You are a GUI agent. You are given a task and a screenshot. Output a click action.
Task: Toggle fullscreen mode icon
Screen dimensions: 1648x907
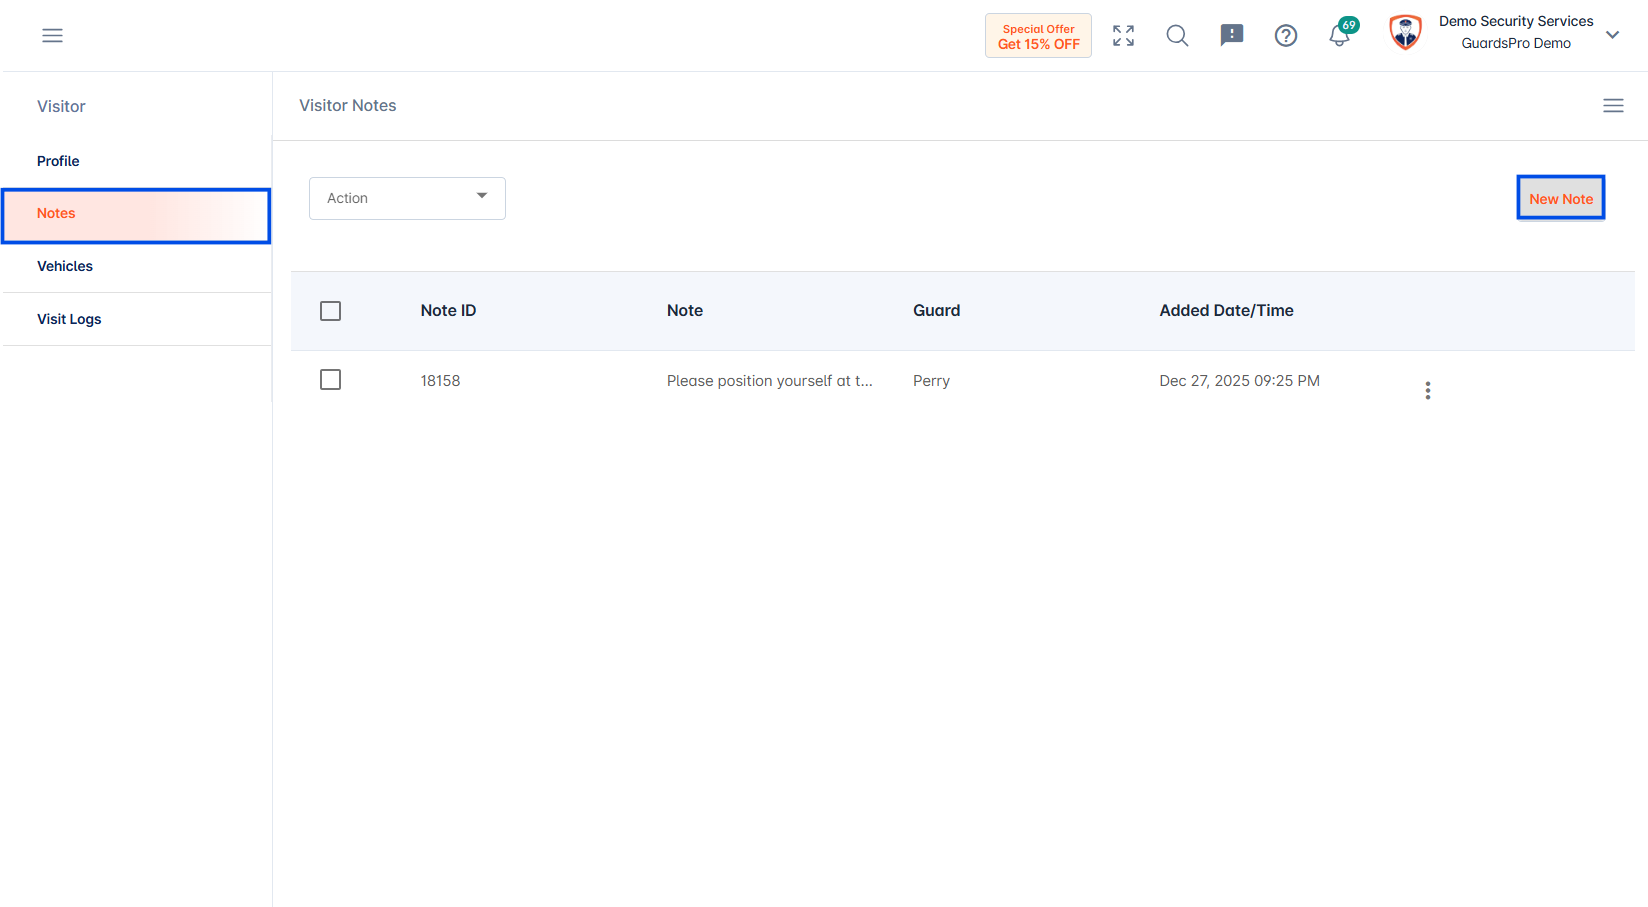tap(1123, 36)
